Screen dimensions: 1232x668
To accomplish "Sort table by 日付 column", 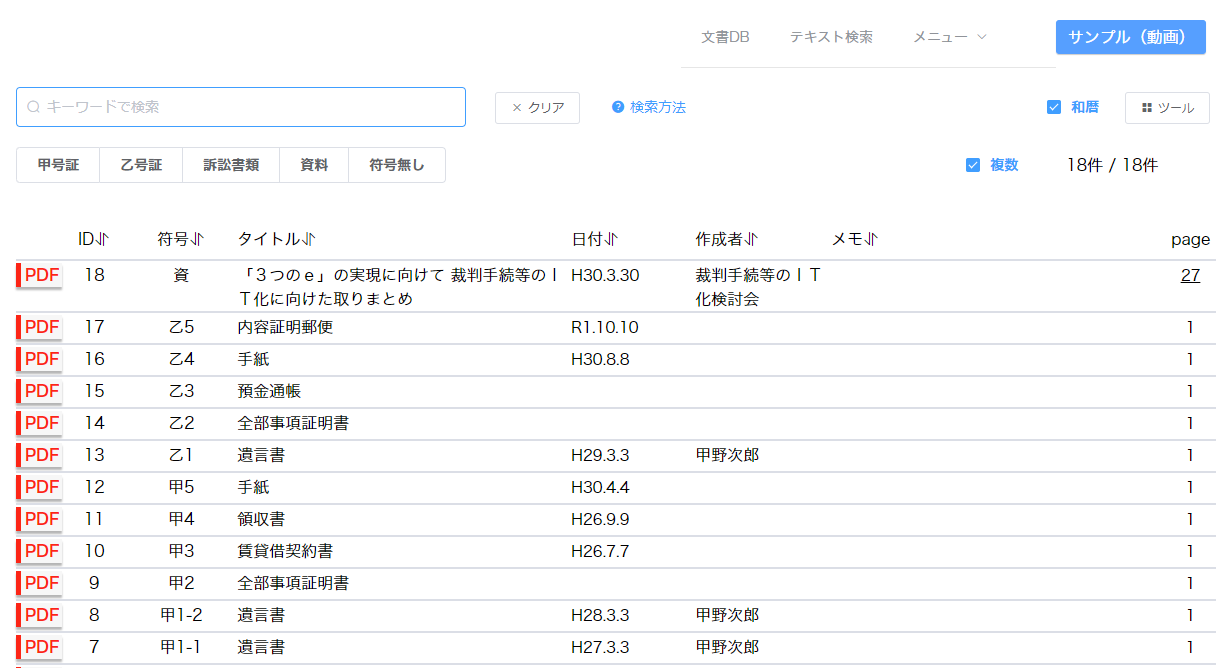I will [x=610, y=239].
